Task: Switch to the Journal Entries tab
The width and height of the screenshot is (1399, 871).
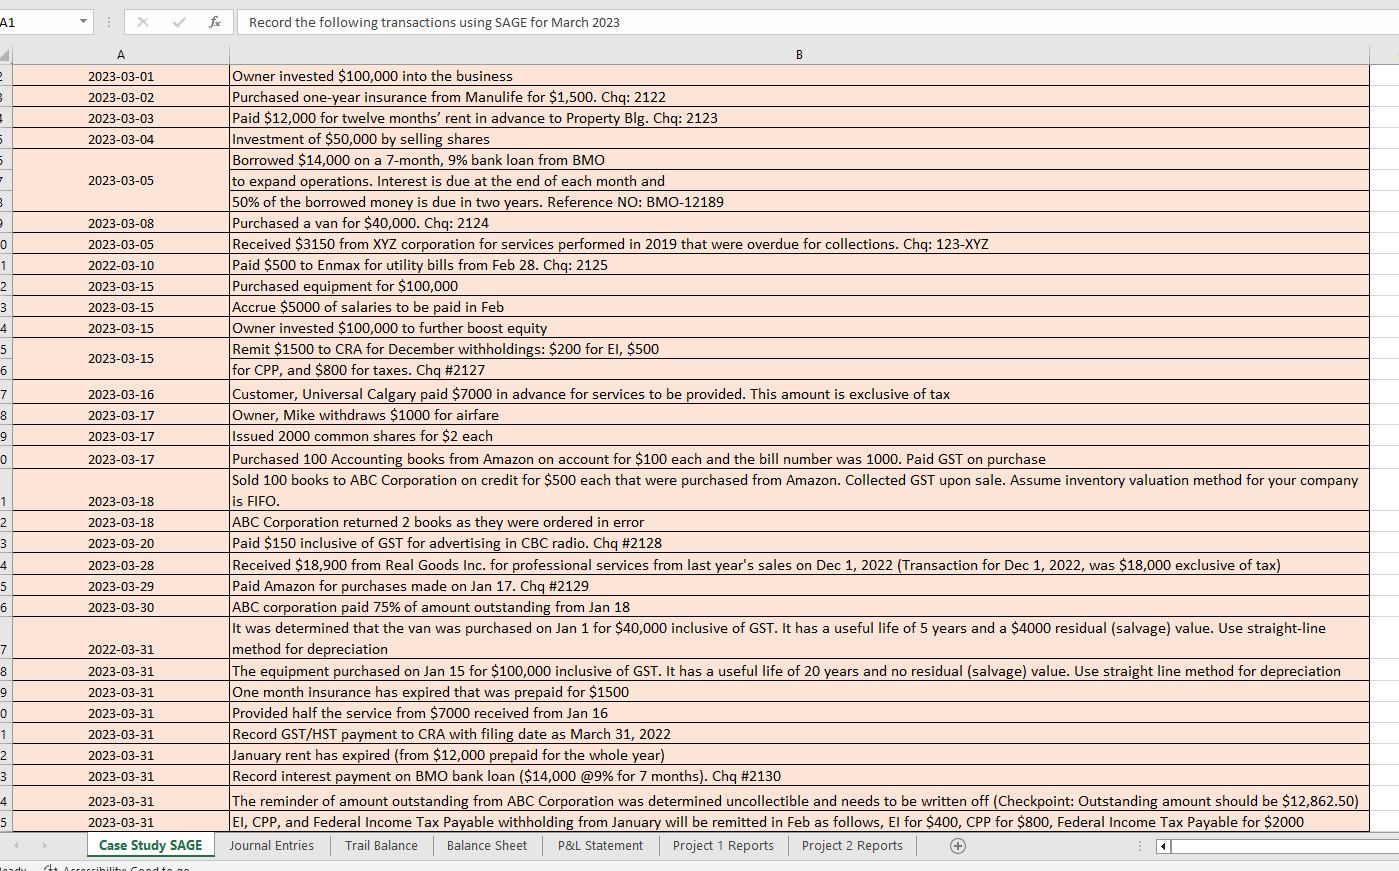Action: tap(271, 846)
